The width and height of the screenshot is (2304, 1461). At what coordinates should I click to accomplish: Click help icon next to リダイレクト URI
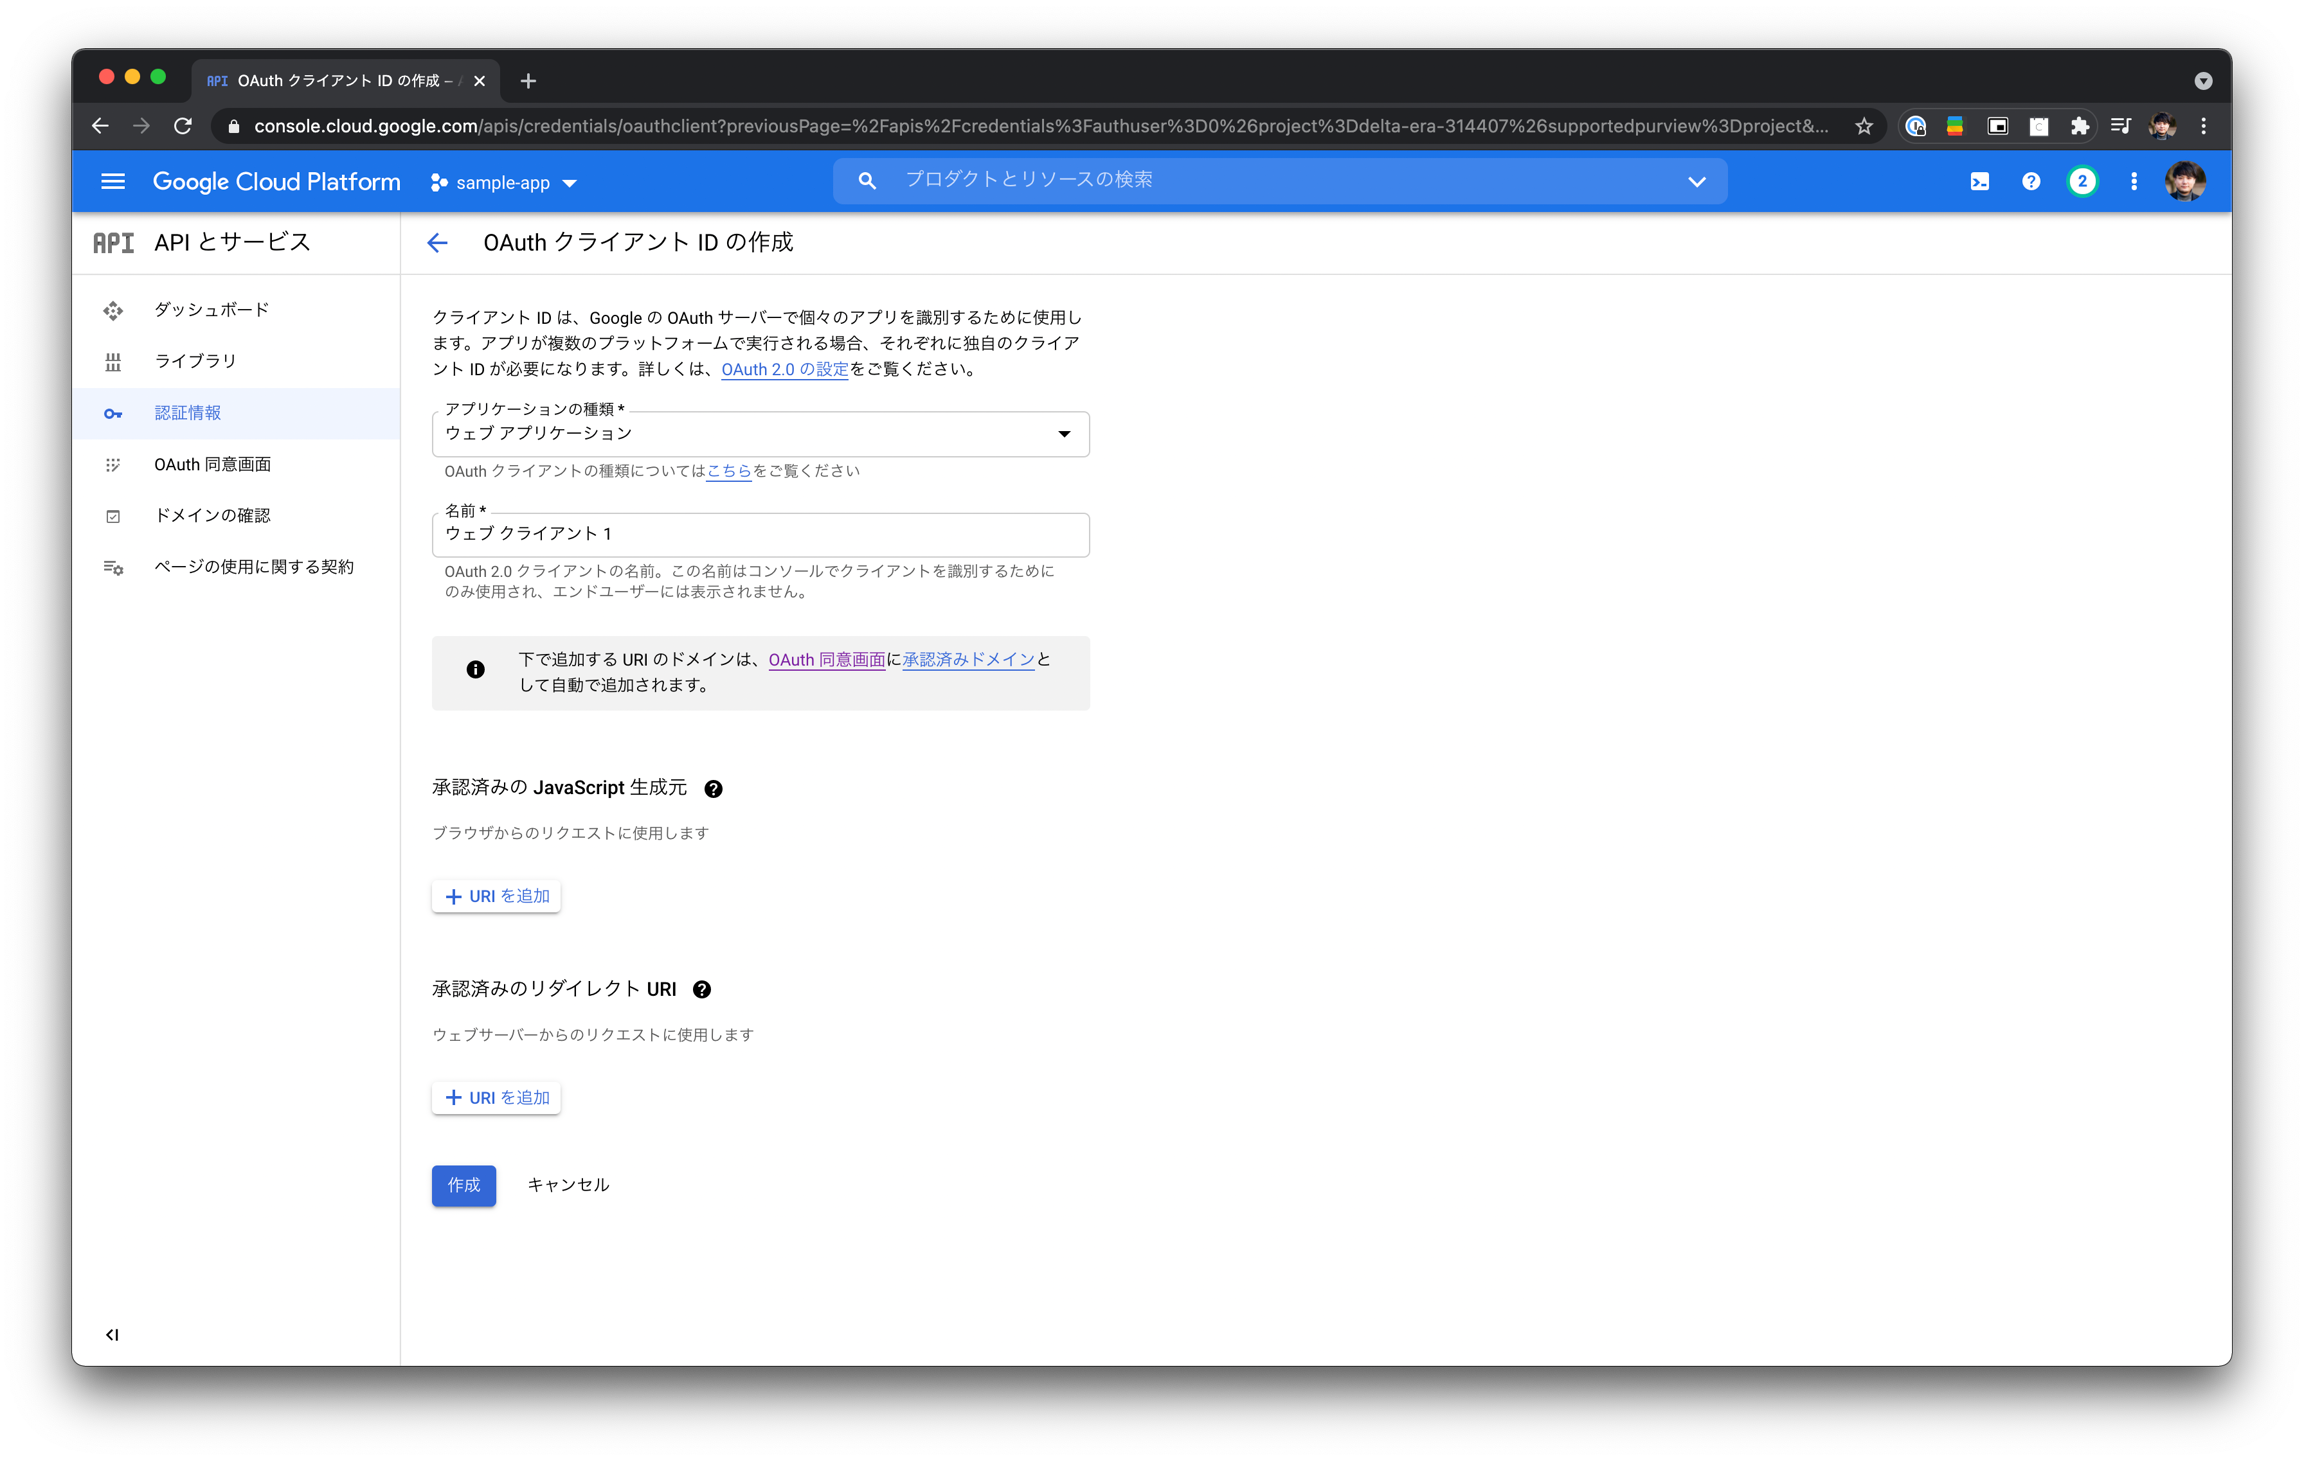[x=702, y=990]
